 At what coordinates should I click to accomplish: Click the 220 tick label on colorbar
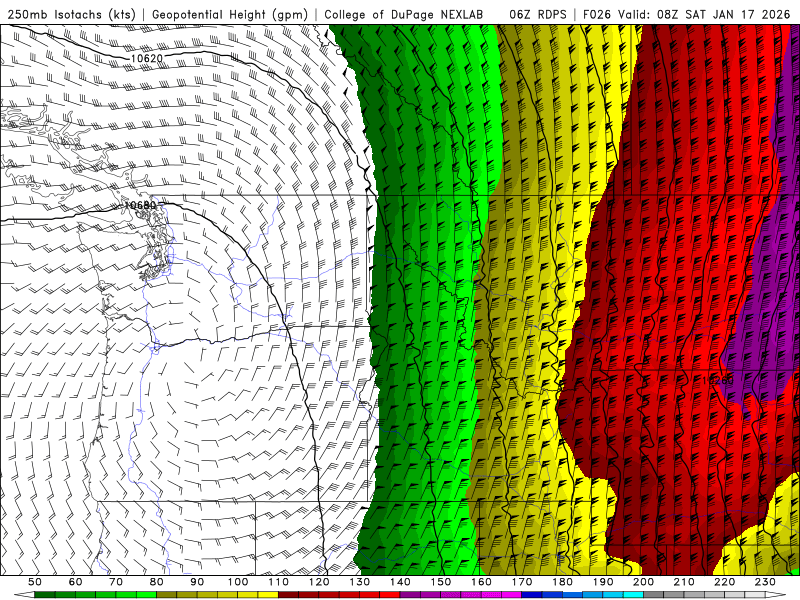[724, 582]
